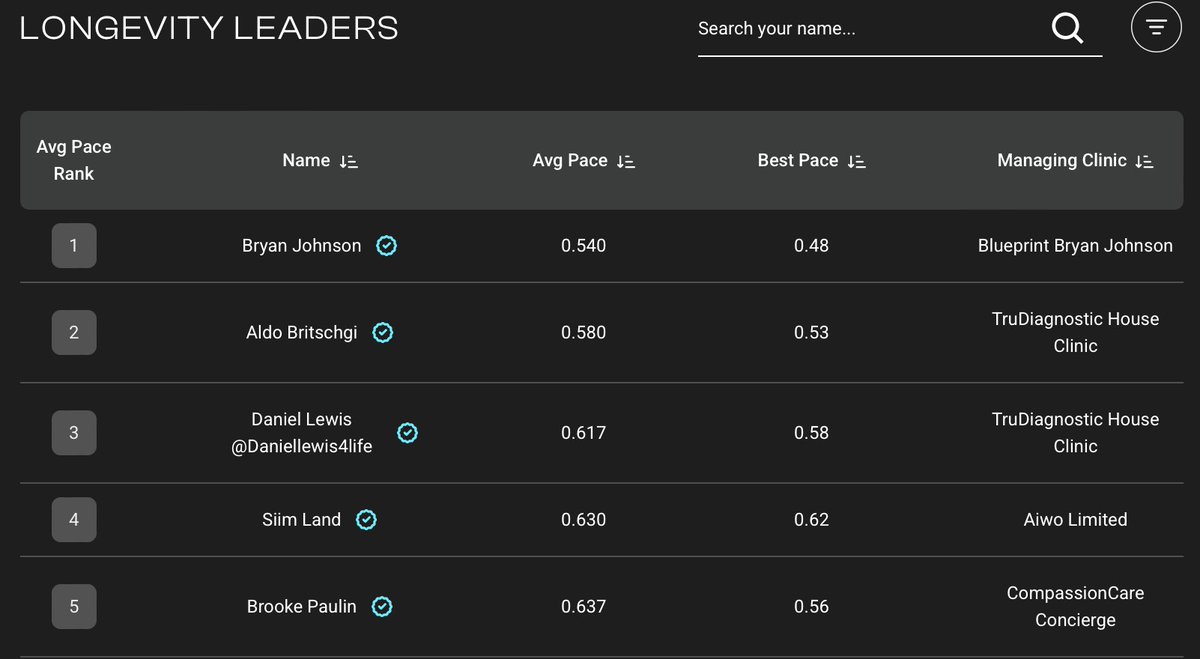Image resolution: width=1200 pixels, height=659 pixels.
Task: Click the search magnifier icon
Action: (1067, 29)
